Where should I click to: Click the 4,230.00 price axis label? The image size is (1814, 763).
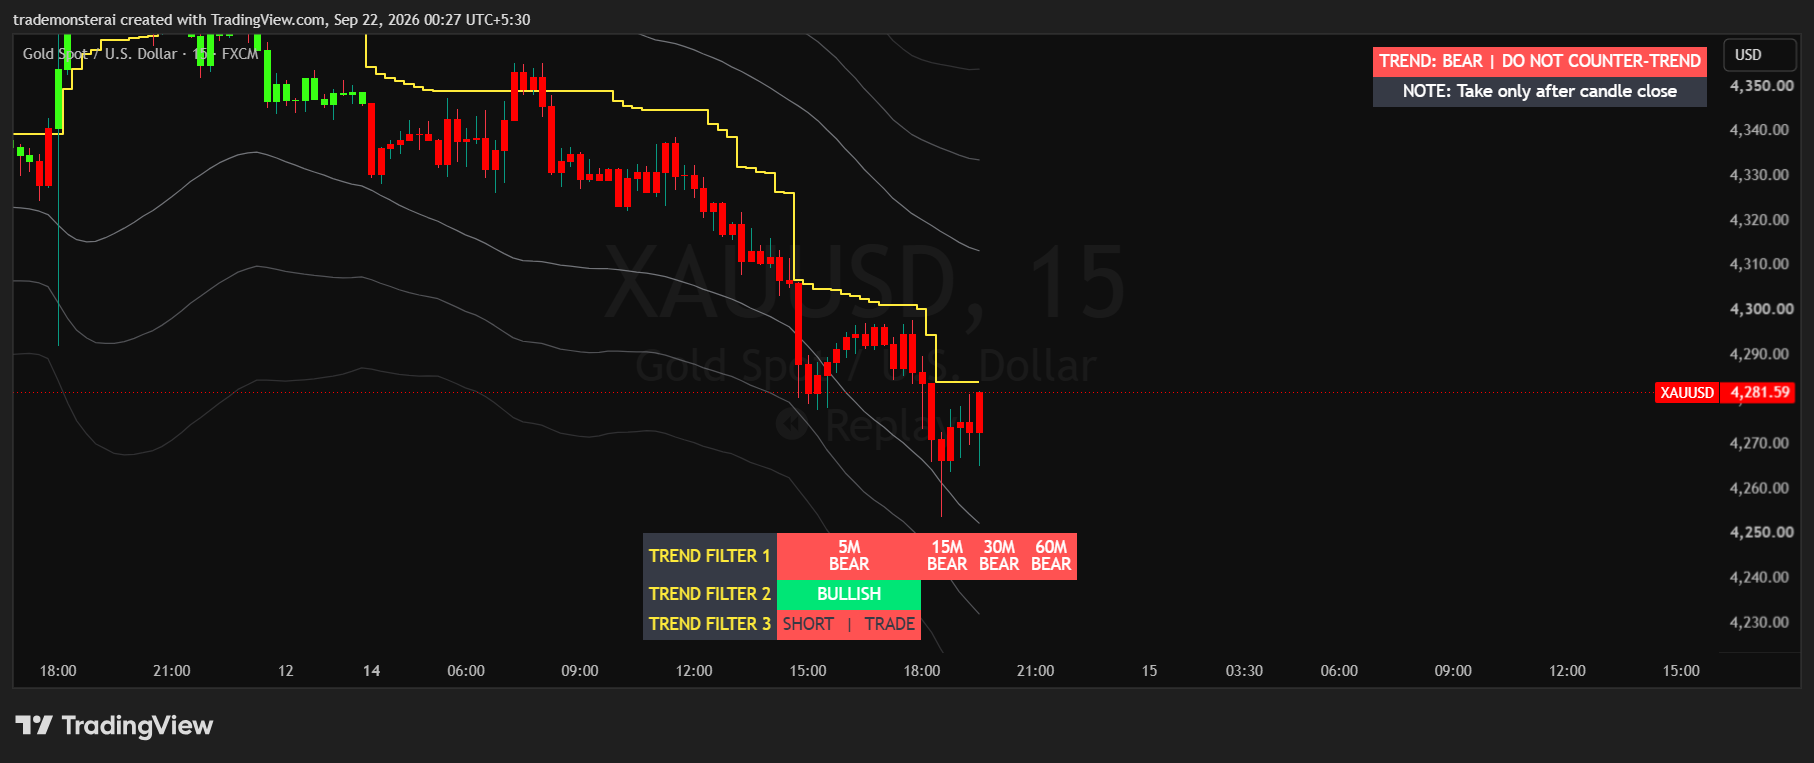1760,622
